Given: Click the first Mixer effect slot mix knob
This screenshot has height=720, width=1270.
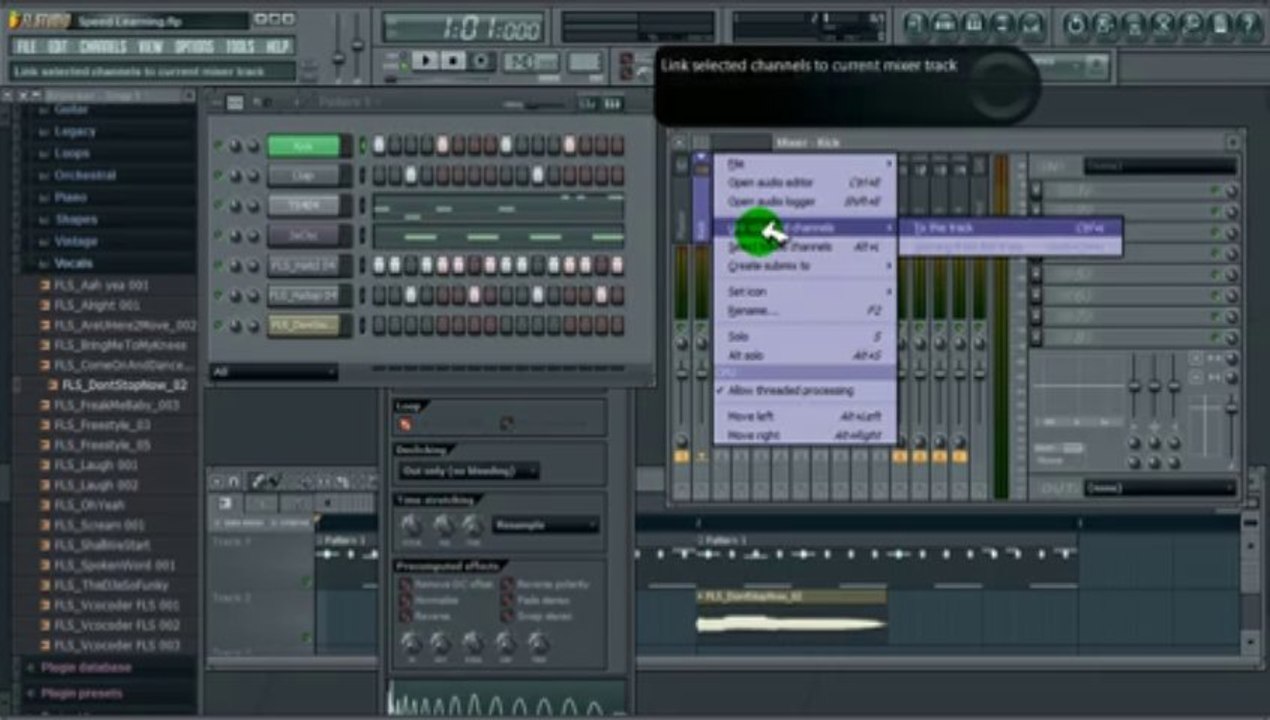Looking at the screenshot, I should click(x=1231, y=190).
